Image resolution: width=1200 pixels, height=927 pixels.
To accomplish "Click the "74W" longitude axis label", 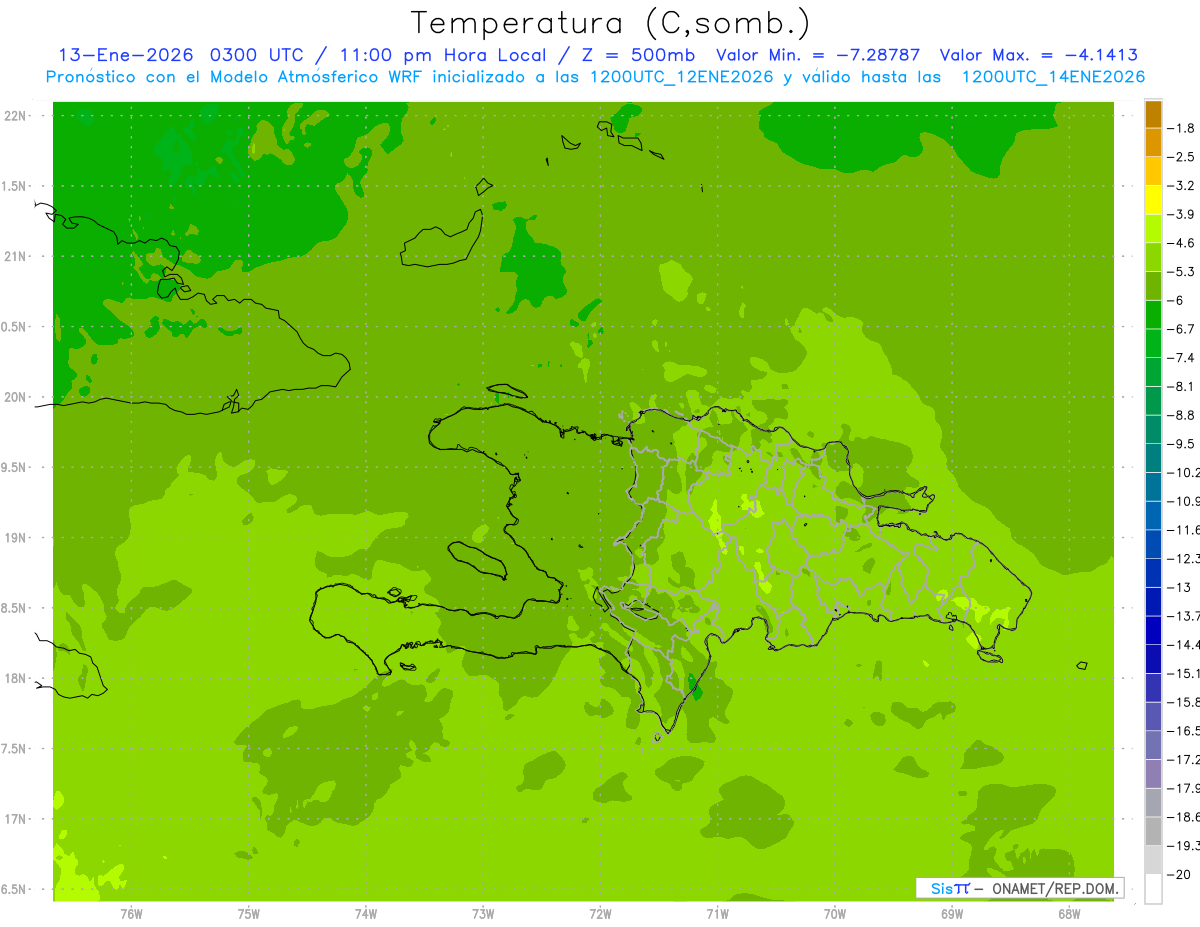I will tap(366, 914).
